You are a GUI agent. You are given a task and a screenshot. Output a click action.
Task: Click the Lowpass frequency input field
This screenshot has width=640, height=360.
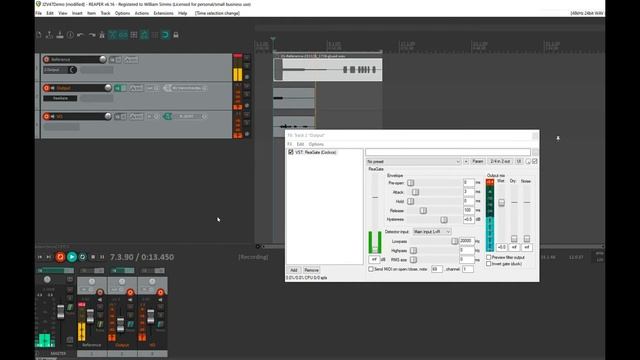click(467, 241)
